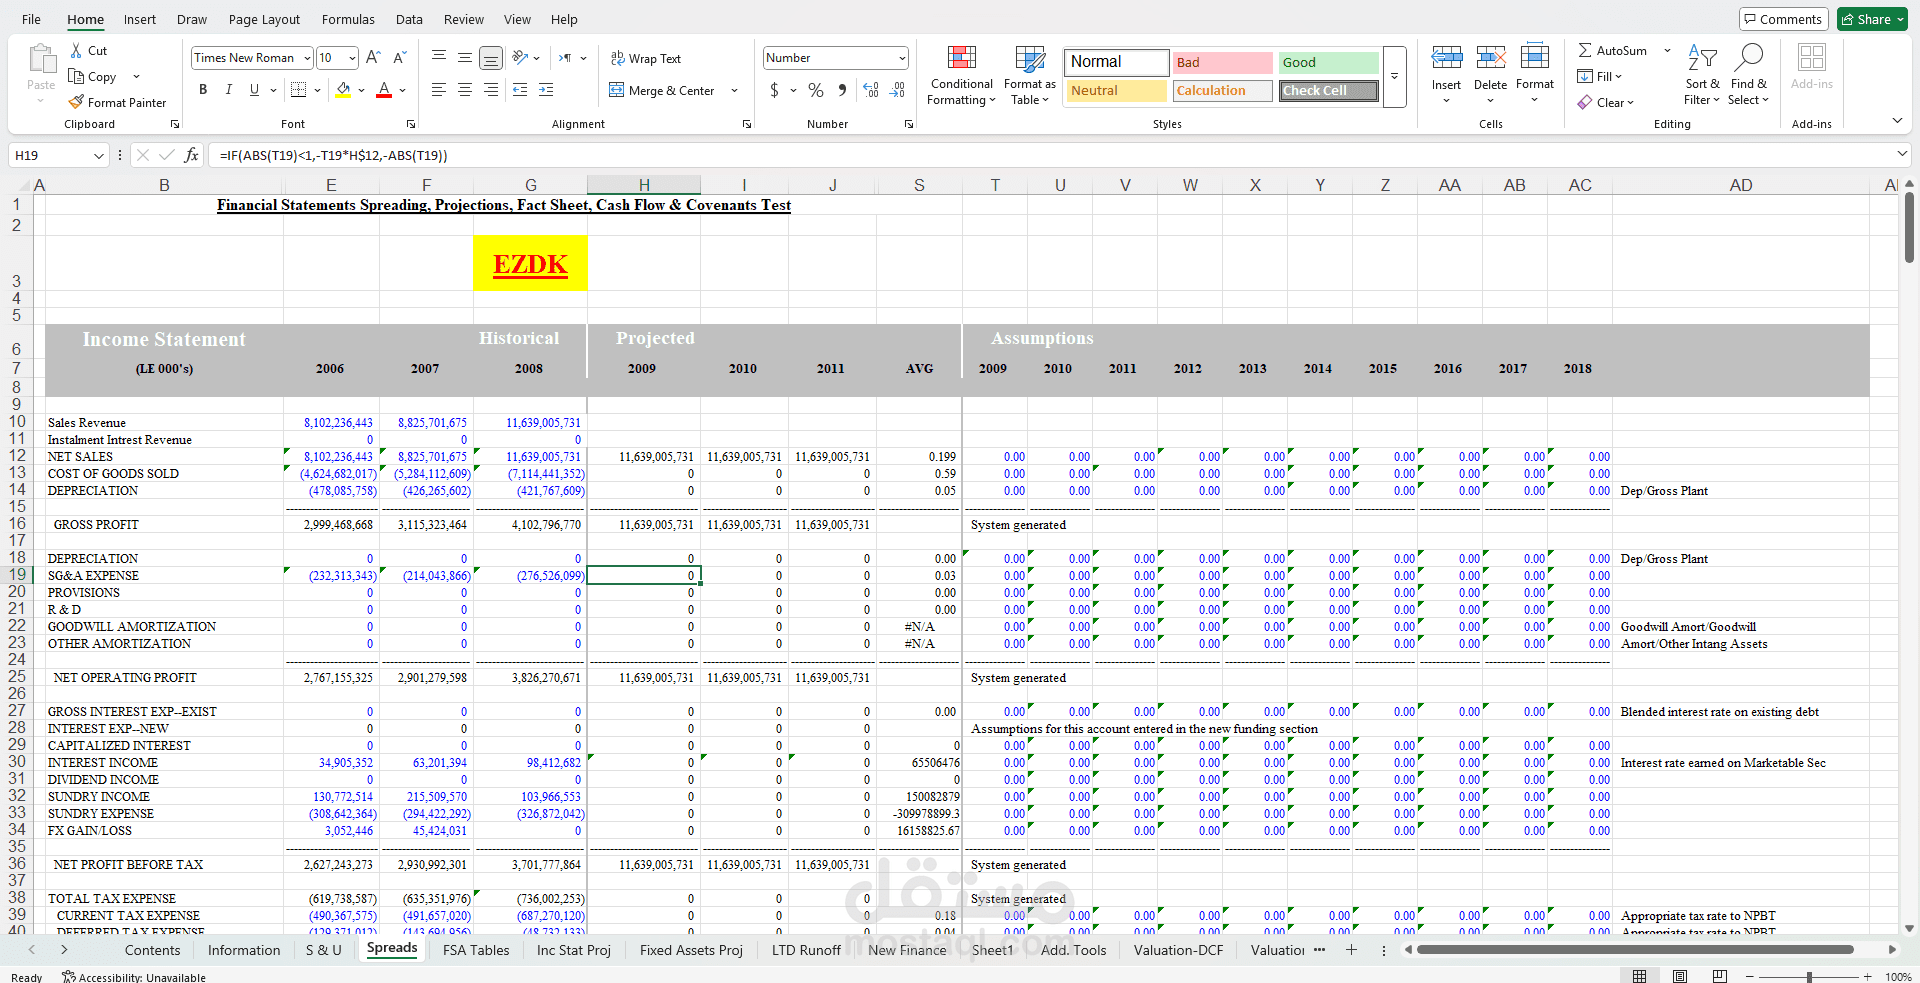Click the Decrease Decimal icon
The width and height of the screenshot is (1920, 983).
(897, 90)
